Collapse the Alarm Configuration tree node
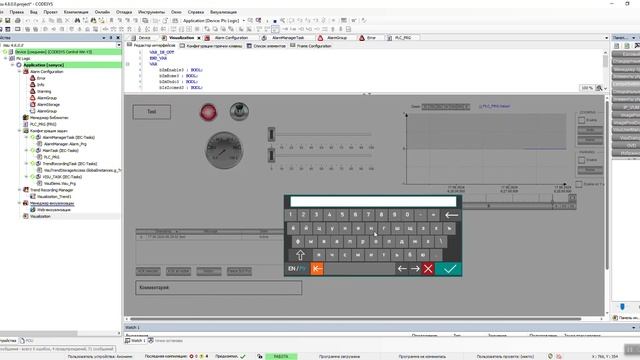Image resolution: width=640 pixels, height=360 pixels. [19, 71]
